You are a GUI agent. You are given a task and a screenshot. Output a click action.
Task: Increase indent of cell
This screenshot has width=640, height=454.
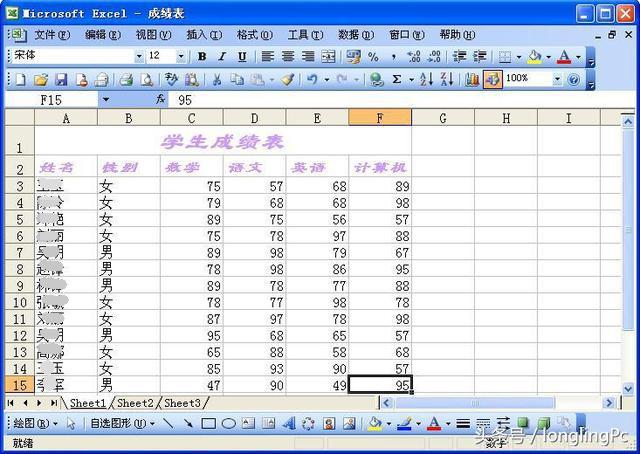tap(480, 56)
